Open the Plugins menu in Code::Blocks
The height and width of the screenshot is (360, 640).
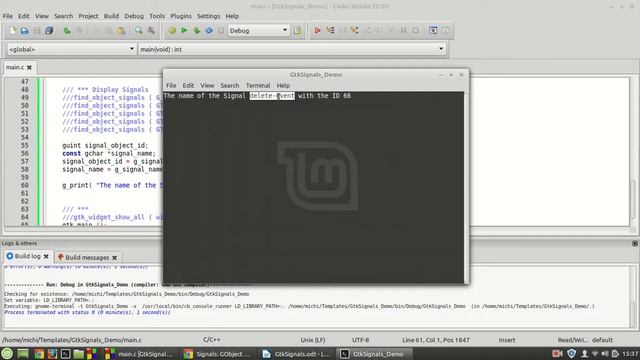pyautogui.click(x=181, y=16)
